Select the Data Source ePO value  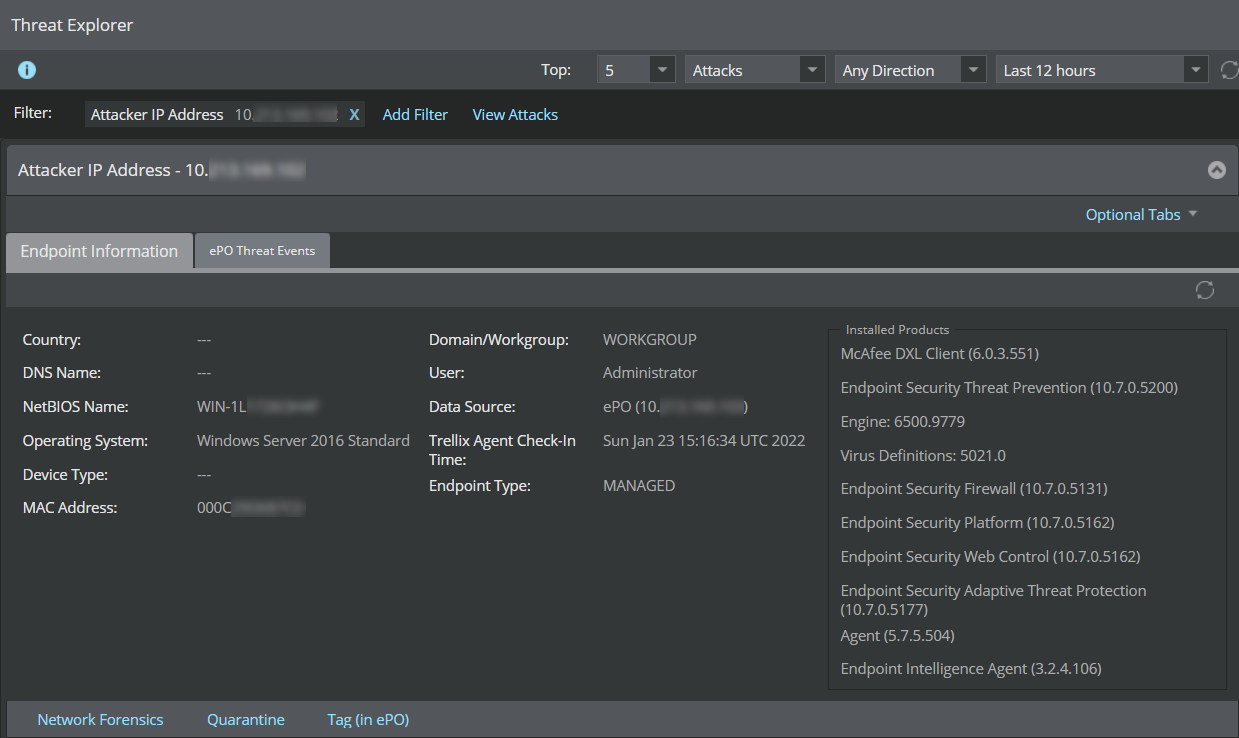click(x=675, y=407)
